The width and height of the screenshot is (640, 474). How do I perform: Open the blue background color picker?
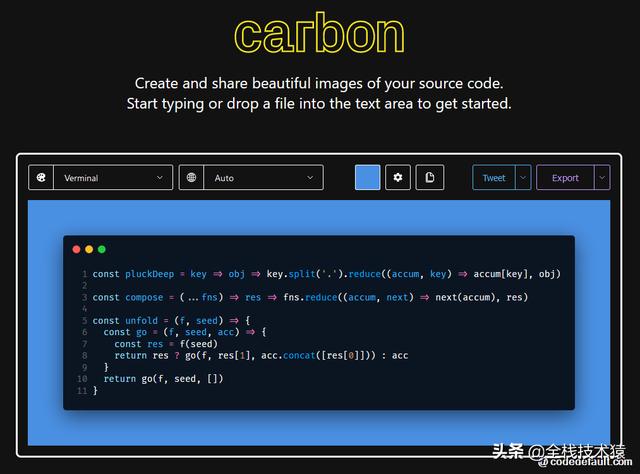(x=367, y=178)
